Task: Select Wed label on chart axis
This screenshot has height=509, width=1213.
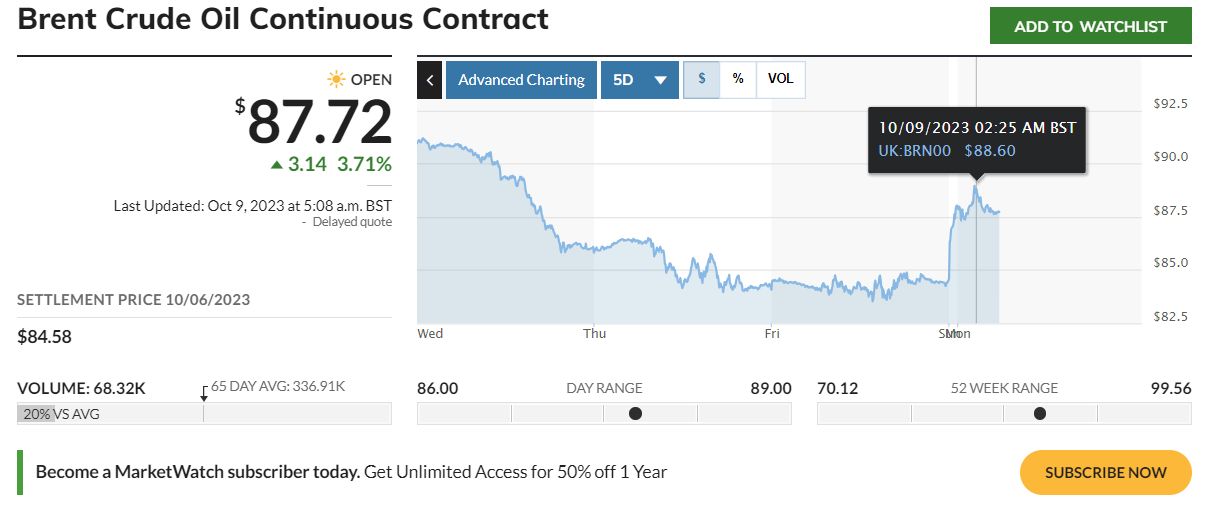Action: tap(430, 334)
